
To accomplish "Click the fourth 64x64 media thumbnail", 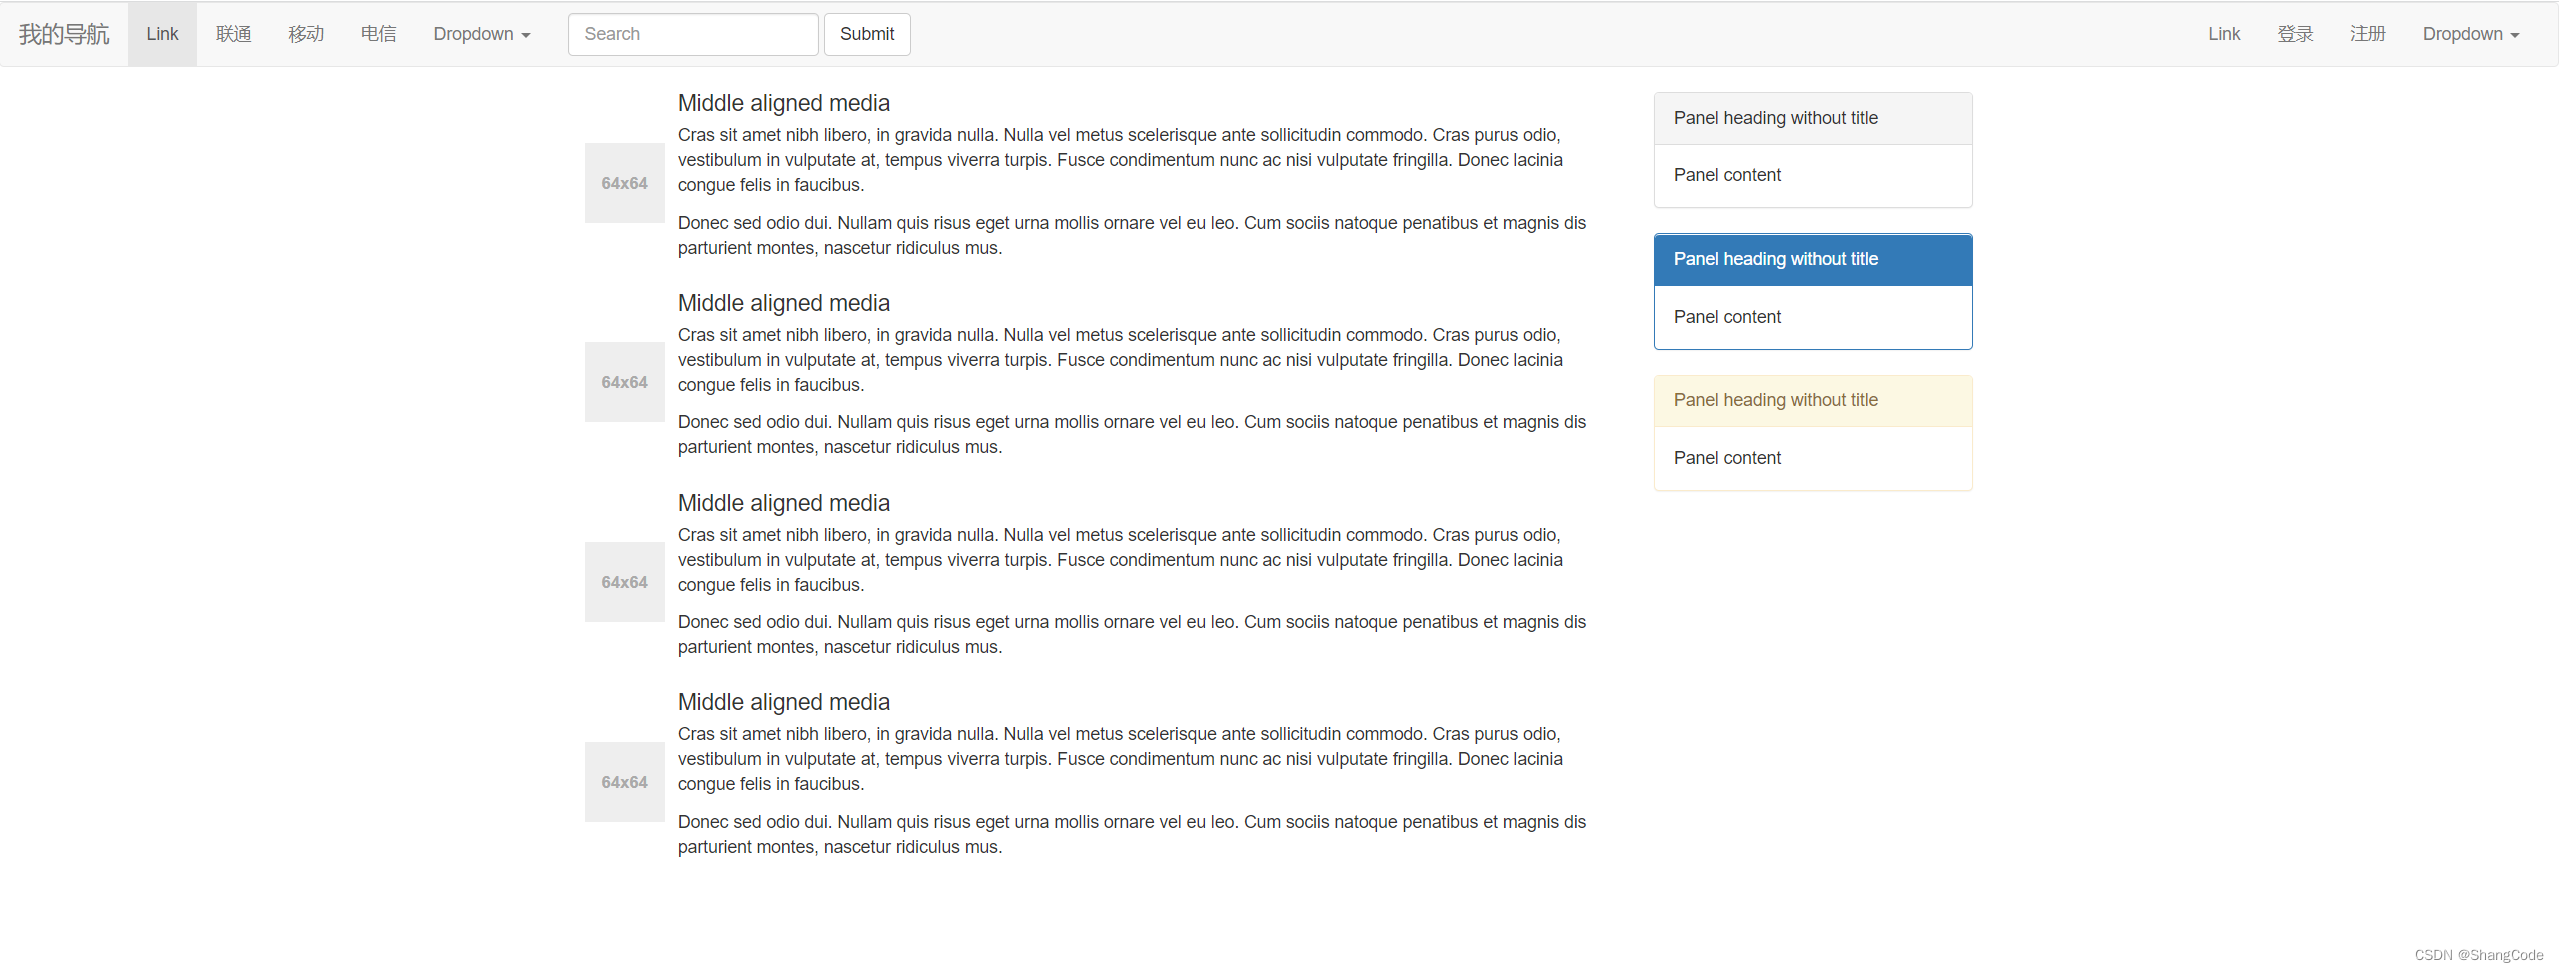I will click(624, 782).
